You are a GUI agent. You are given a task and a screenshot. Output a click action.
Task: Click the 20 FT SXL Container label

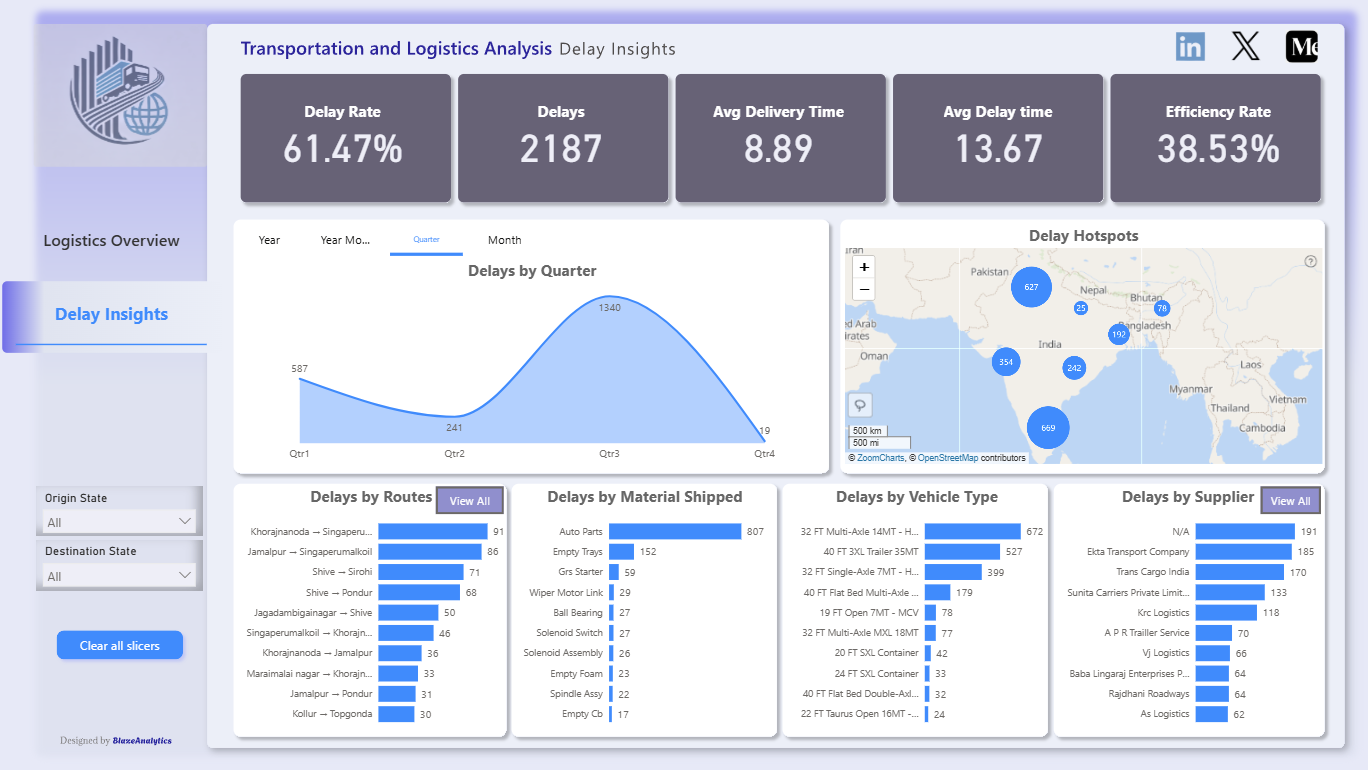click(x=876, y=653)
